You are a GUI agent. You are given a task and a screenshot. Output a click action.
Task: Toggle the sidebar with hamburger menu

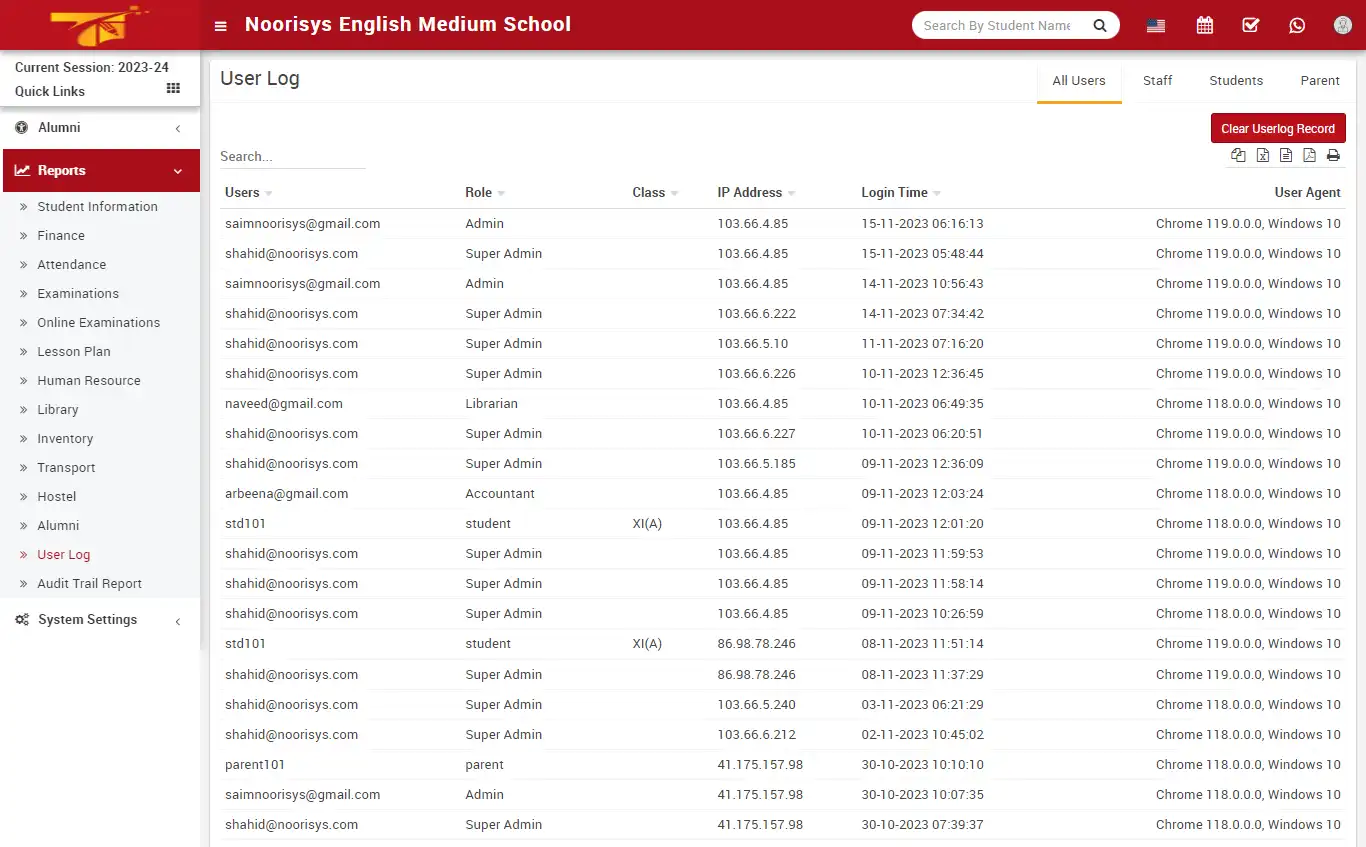220,25
